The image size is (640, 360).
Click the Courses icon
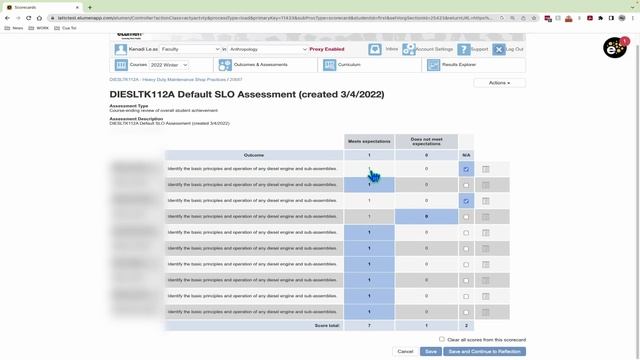[121, 65]
